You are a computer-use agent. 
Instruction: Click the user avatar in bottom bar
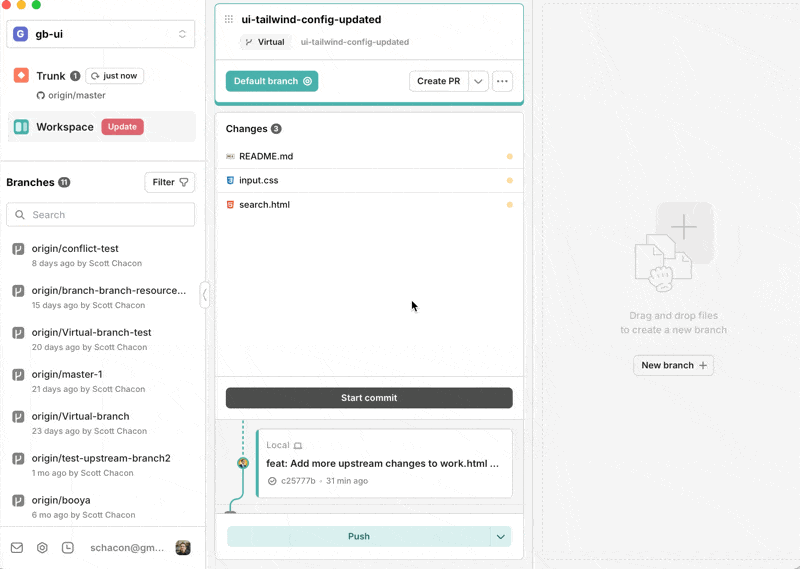coord(183,548)
